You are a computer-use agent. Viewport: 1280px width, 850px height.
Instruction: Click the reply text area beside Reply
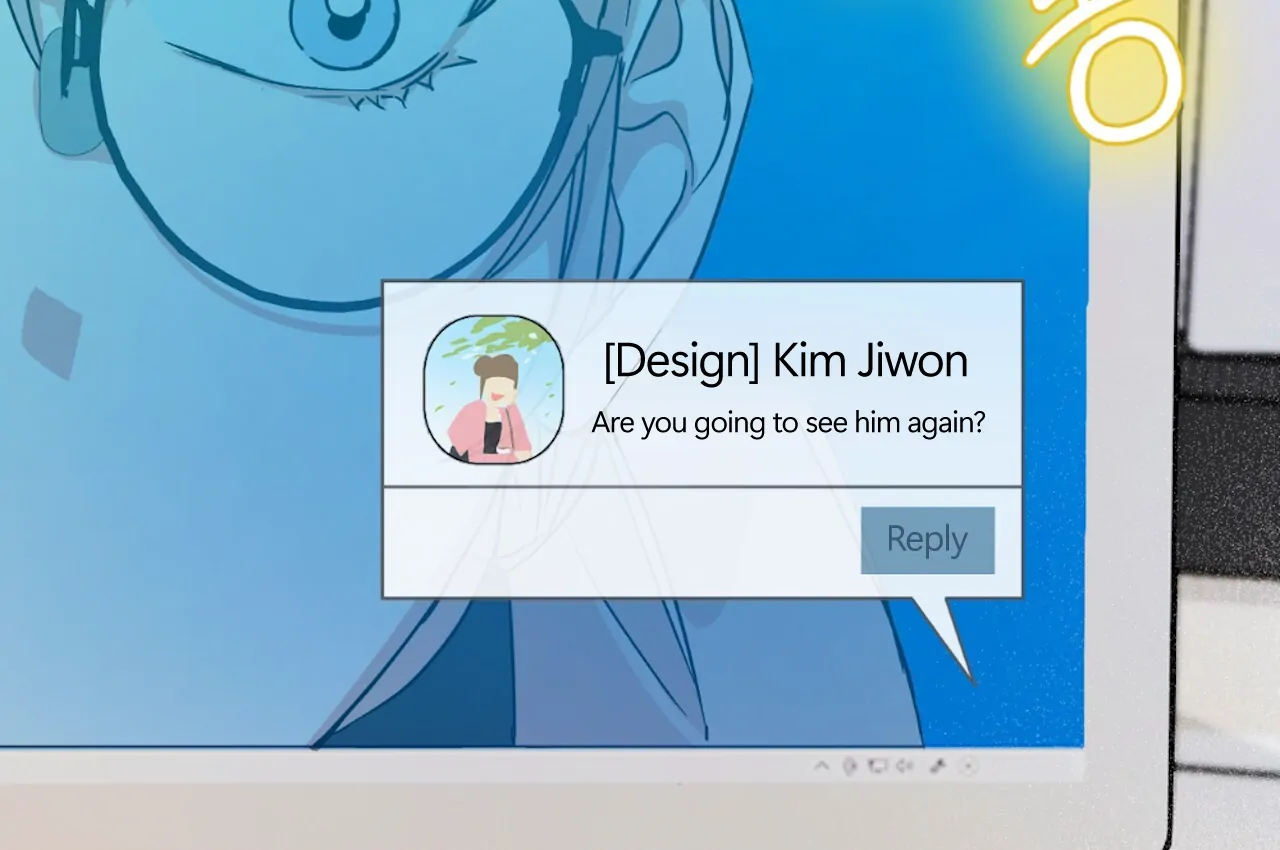coord(620,542)
